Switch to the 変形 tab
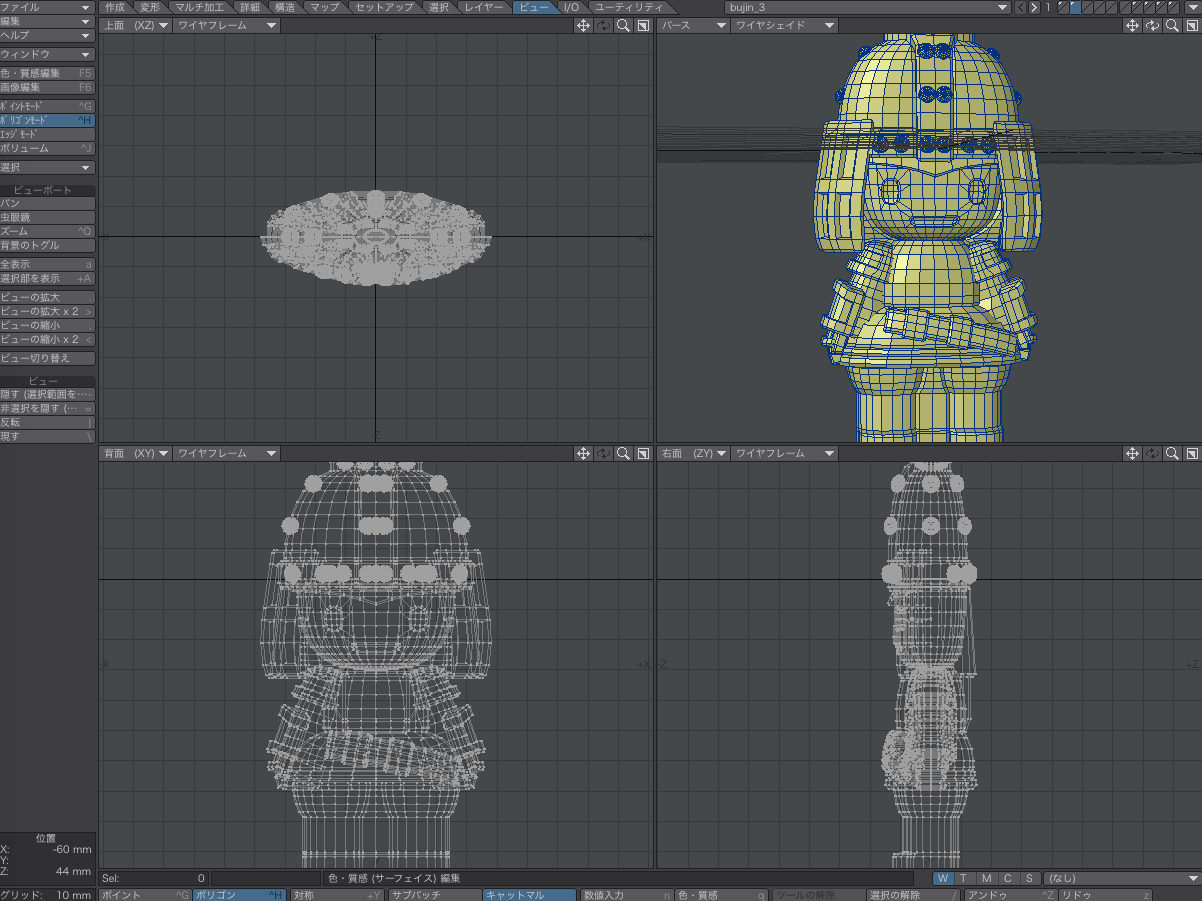 (x=150, y=7)
